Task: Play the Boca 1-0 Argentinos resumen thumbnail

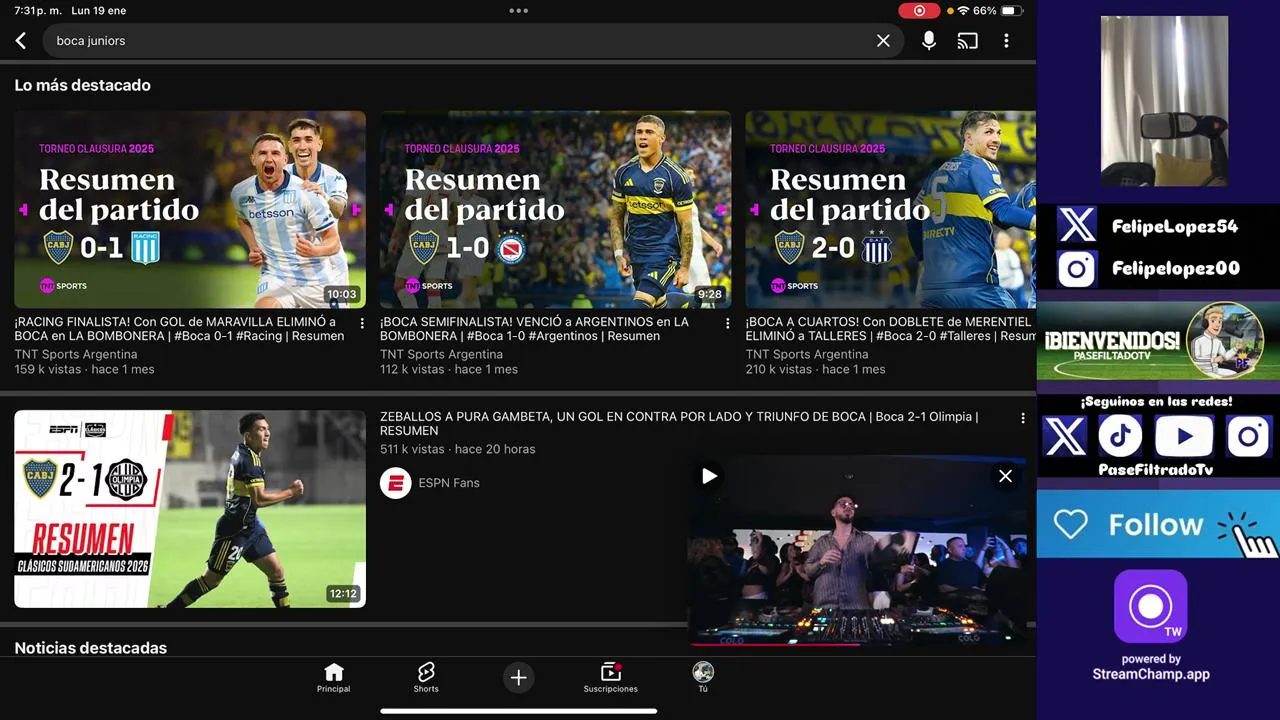Action: (555, 209)
